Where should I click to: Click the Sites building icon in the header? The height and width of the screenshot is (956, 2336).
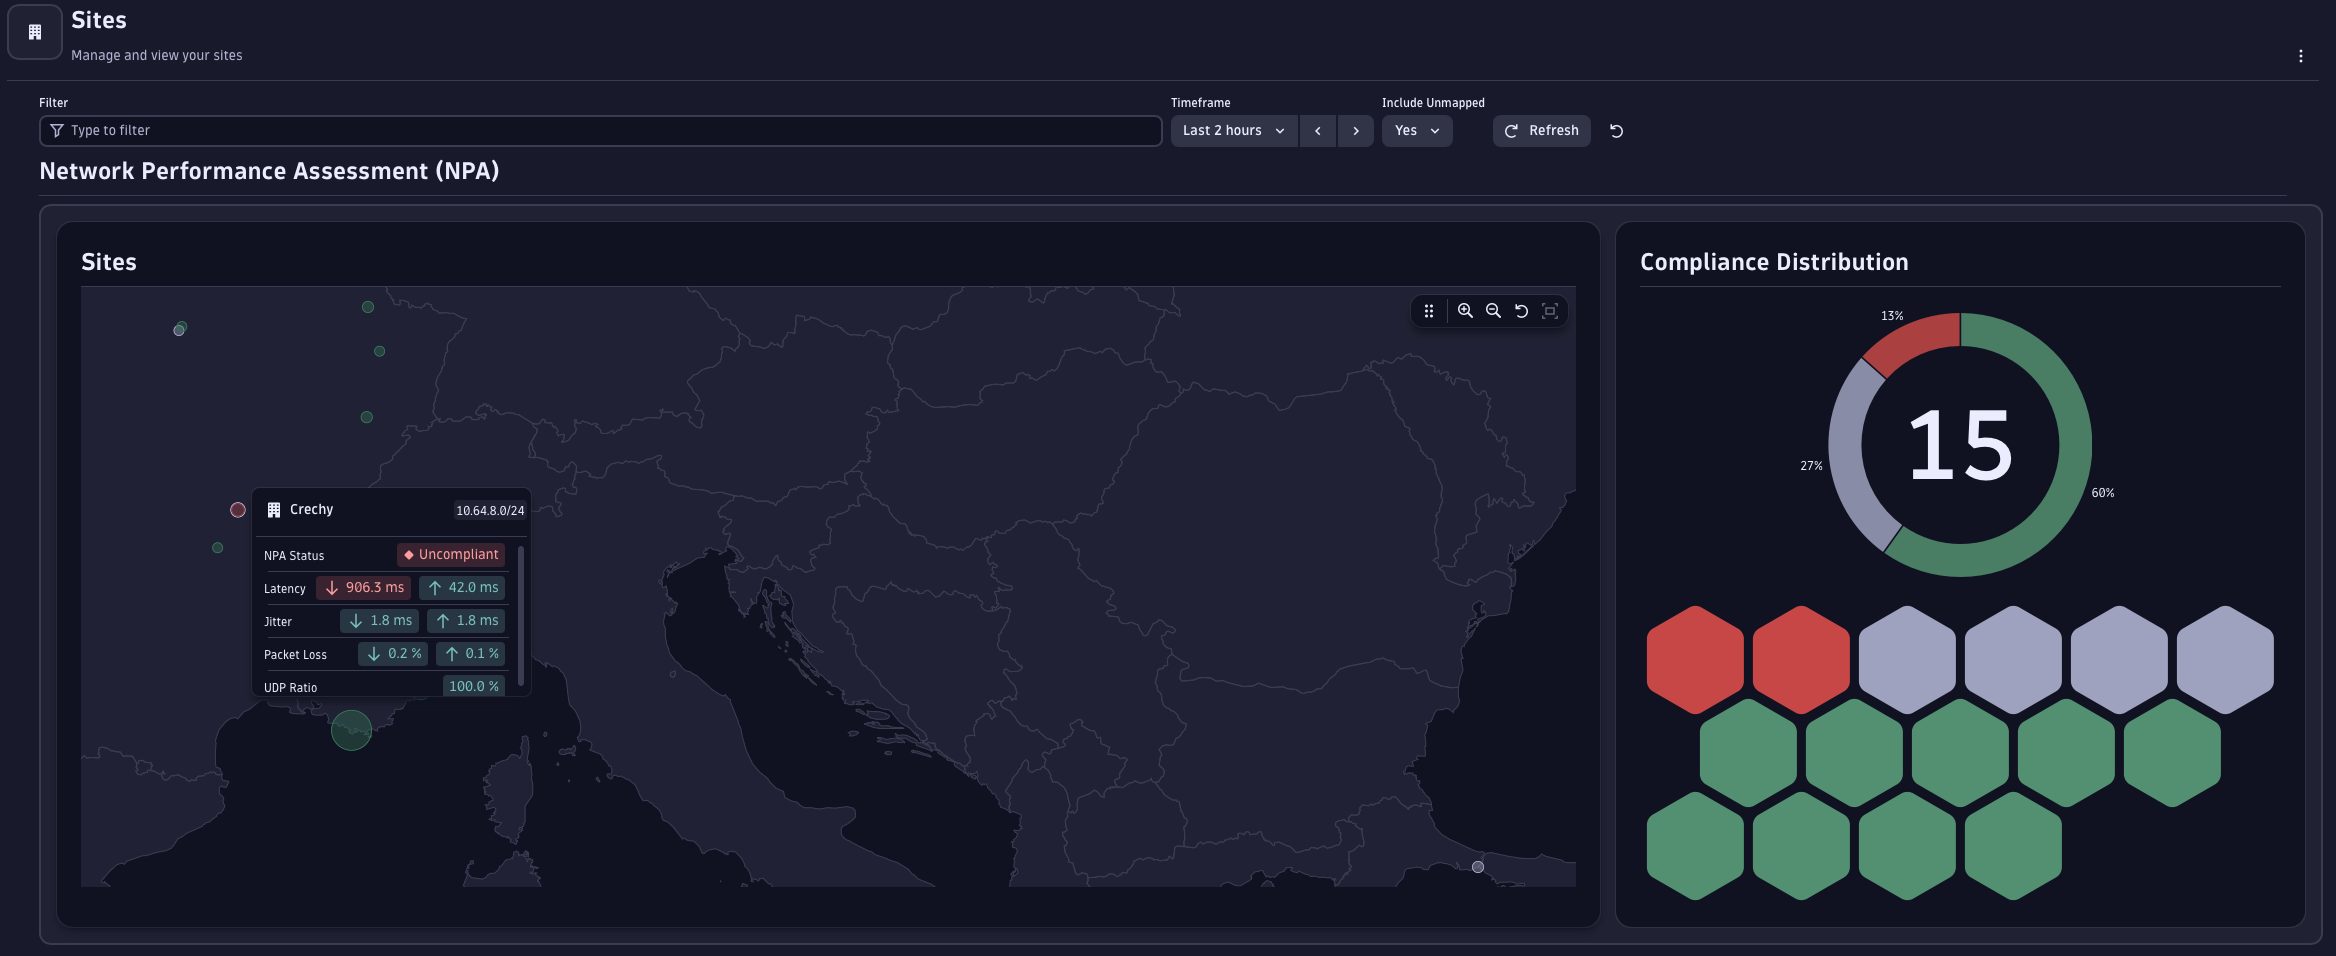pos(34,31)
